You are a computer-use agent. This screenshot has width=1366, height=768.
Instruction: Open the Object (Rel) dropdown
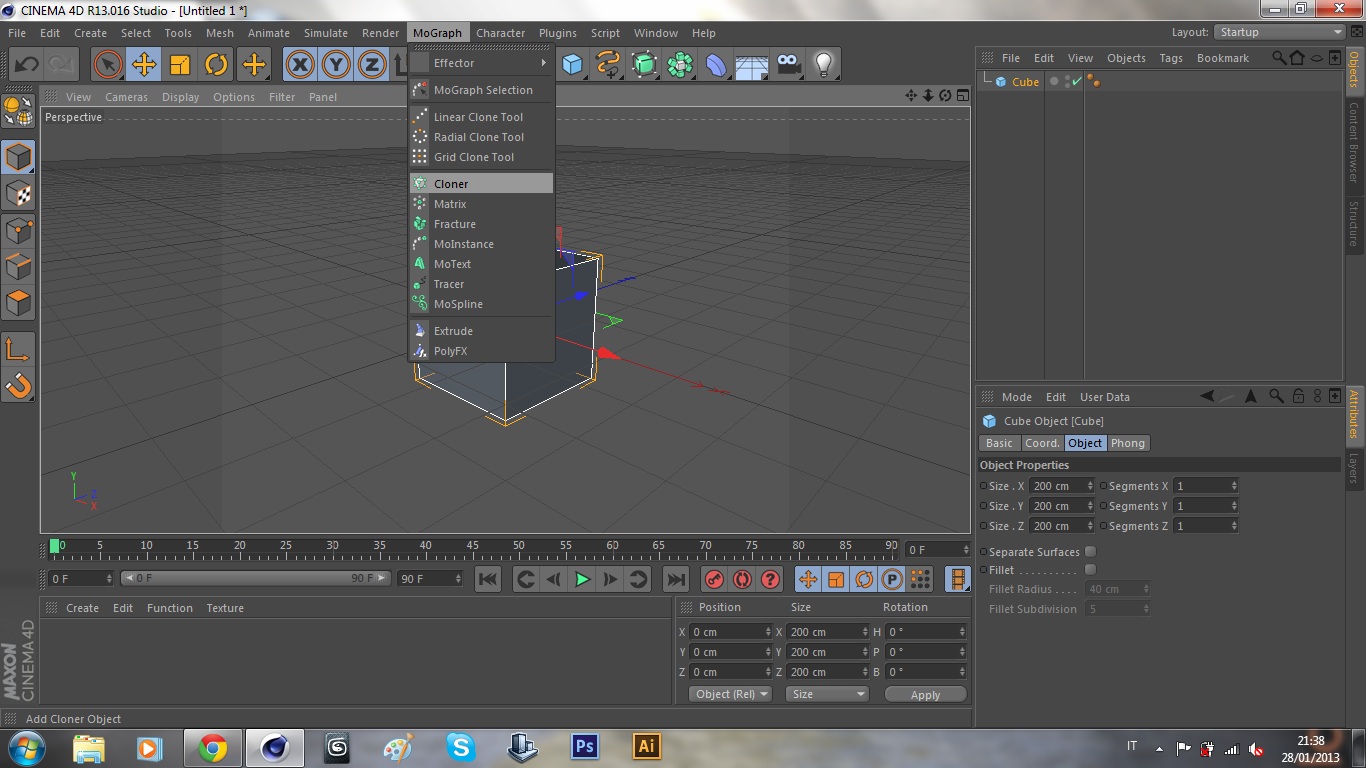[x=730, y=694]
